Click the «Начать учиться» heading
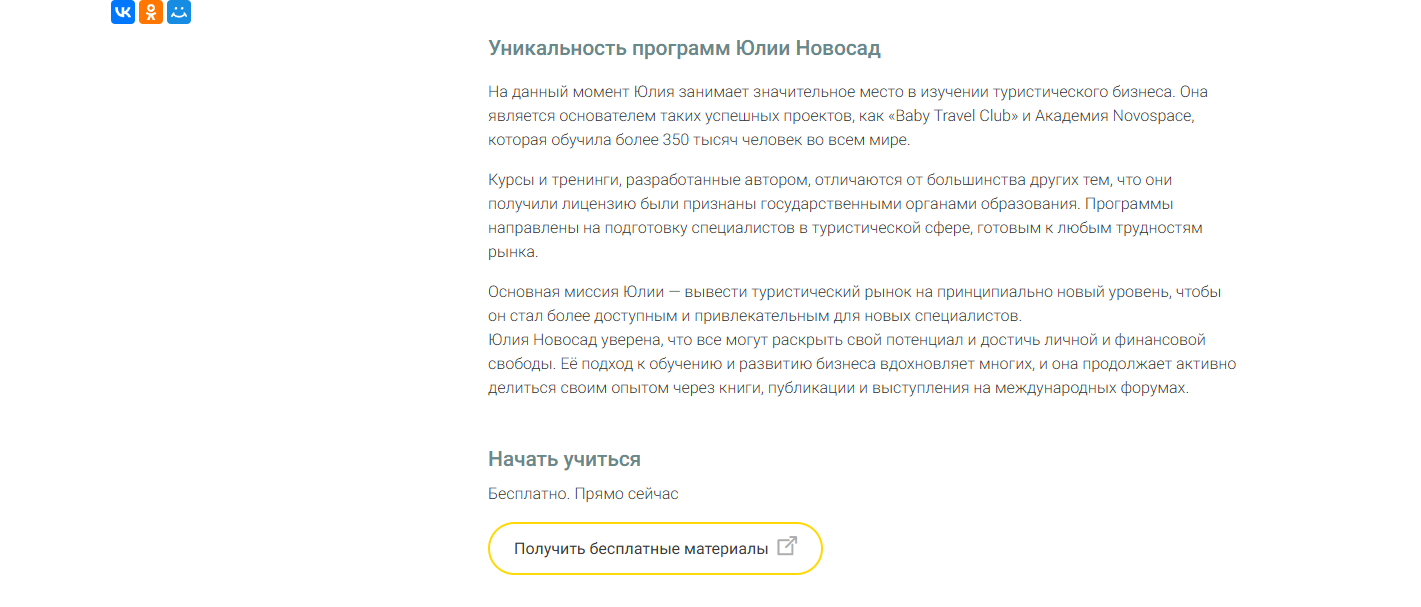This screenshot has width=1421, height=607. pos(564,459)
